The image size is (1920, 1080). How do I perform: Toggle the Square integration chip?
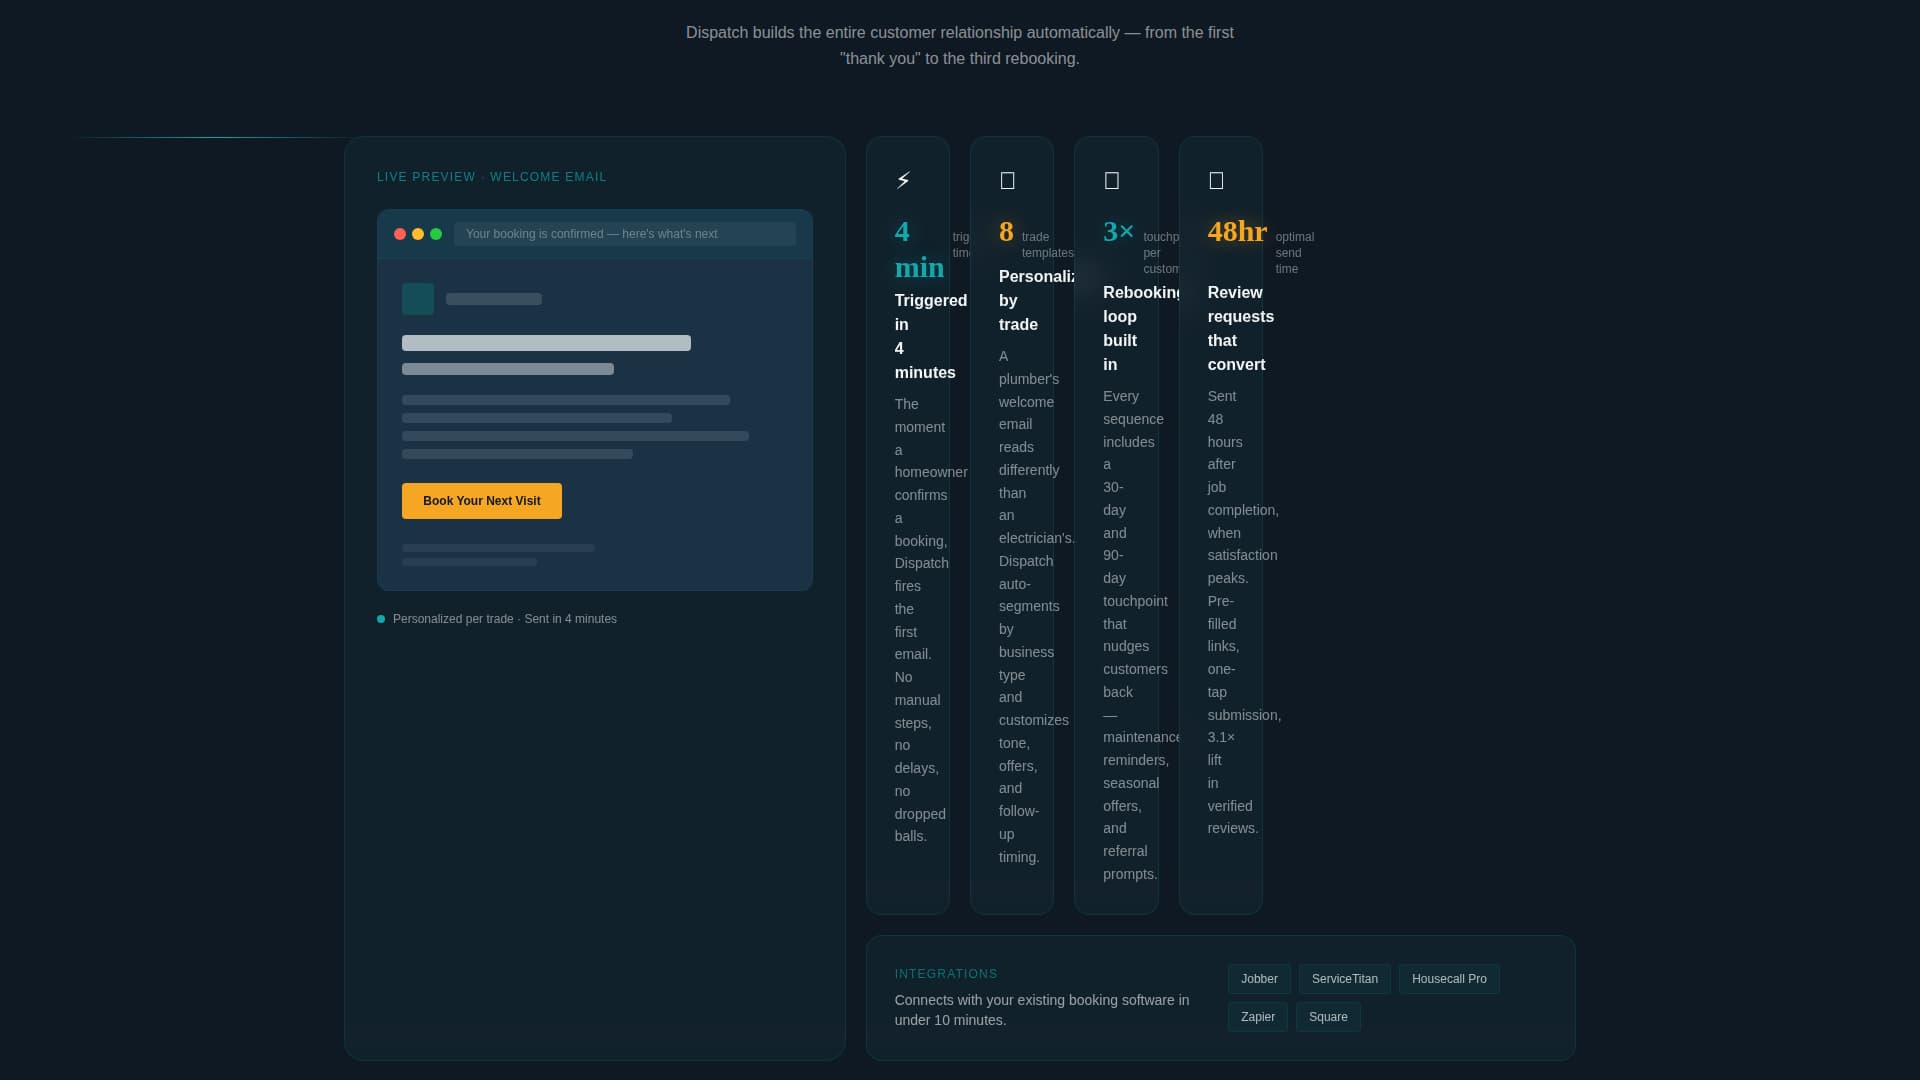click(1328, 1016)
